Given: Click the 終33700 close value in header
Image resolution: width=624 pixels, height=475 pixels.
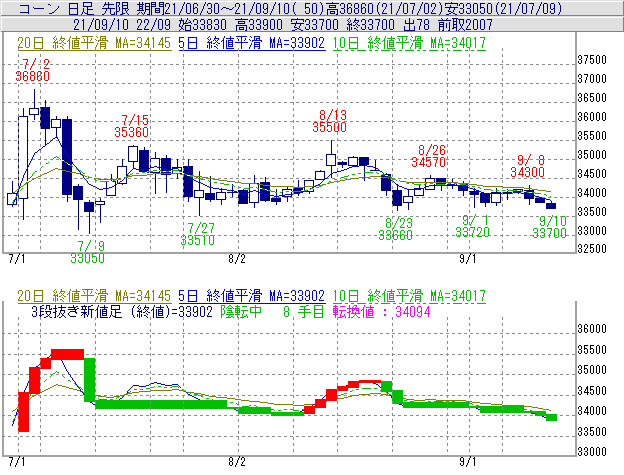Looking at the screenshot, I should 370,25.
